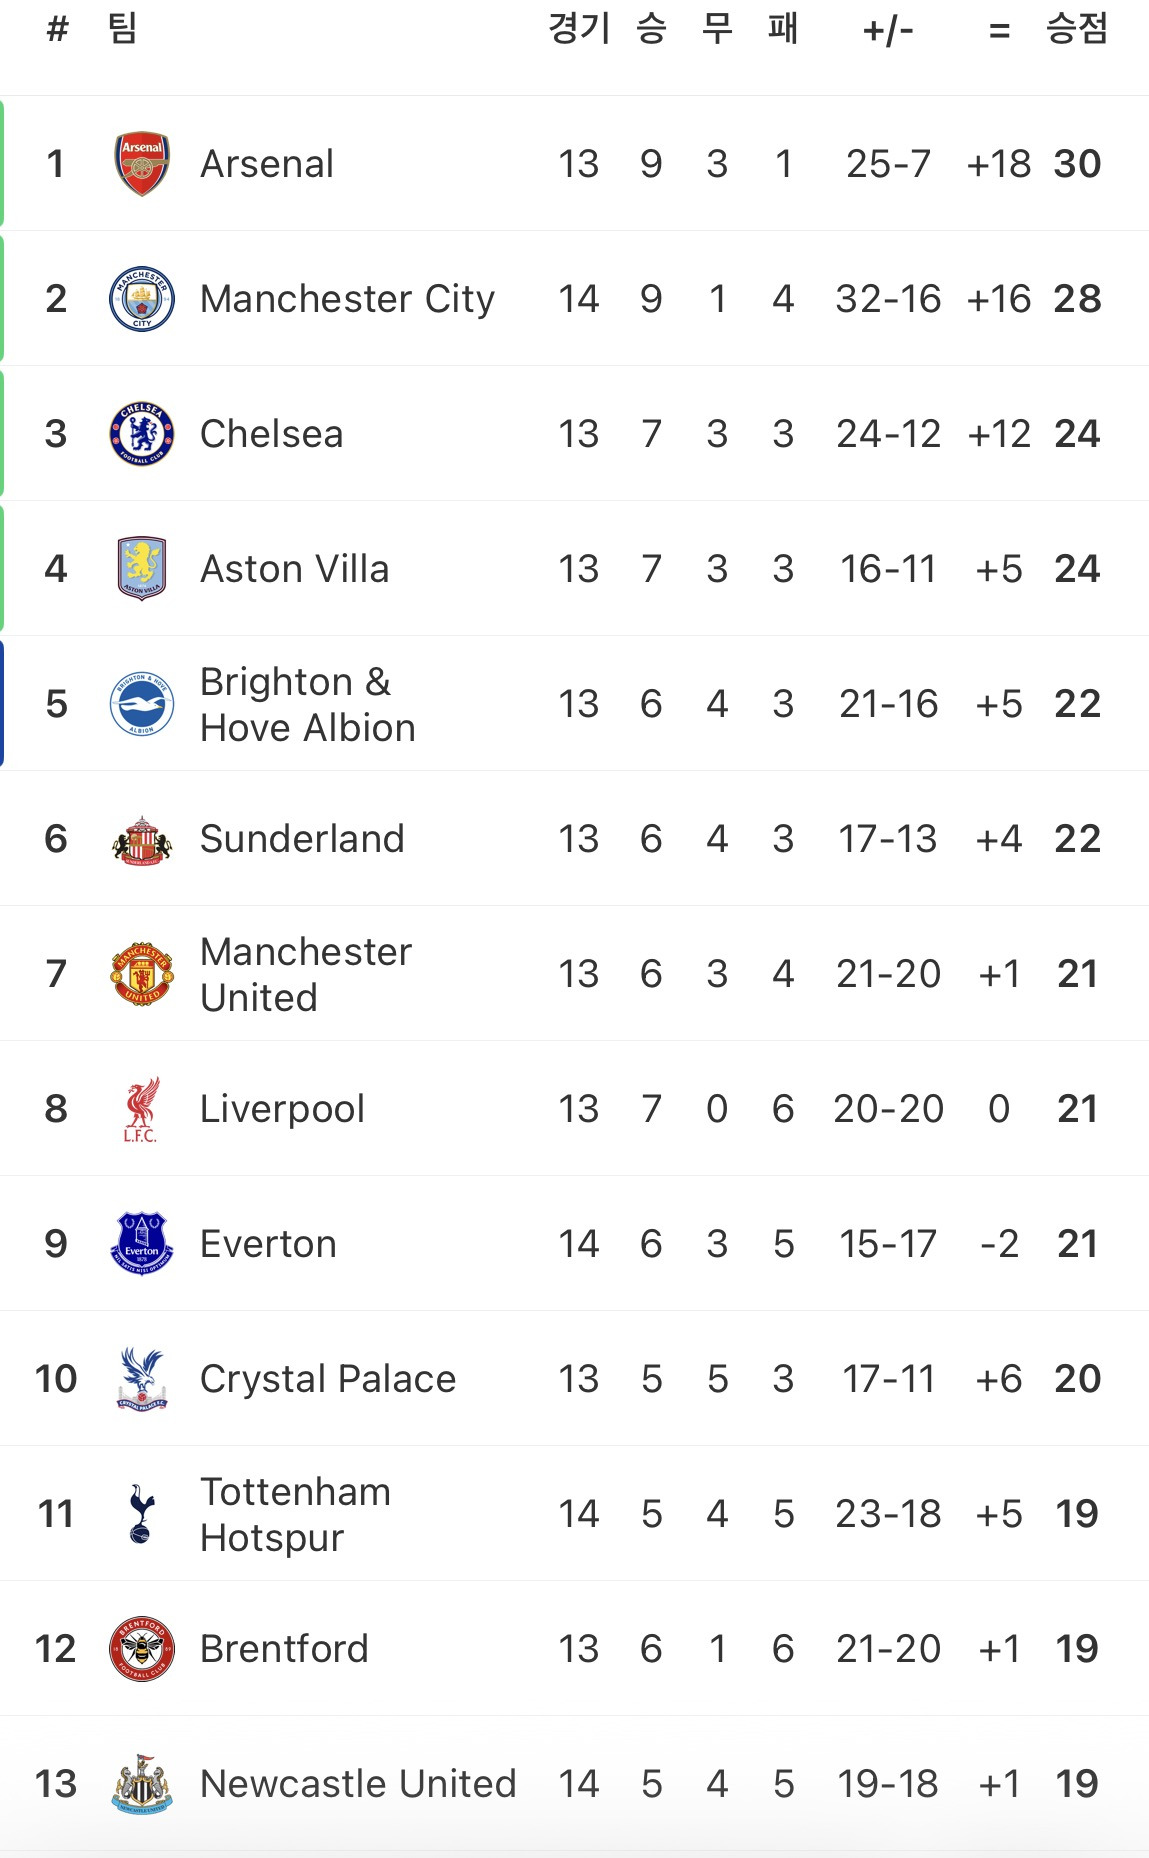Sort by the 승점 points column header

click(x=1076, y=29)
